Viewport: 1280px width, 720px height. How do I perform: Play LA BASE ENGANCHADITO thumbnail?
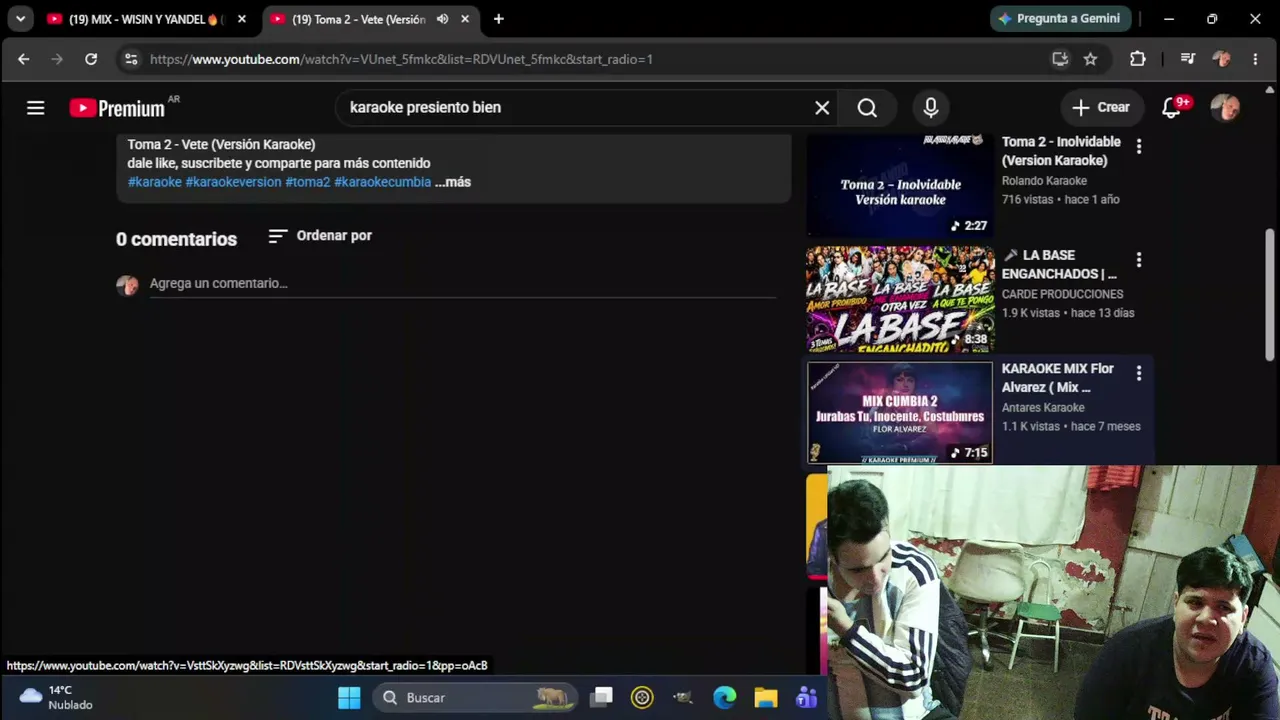pyautogui.click(x=900, y=299)
